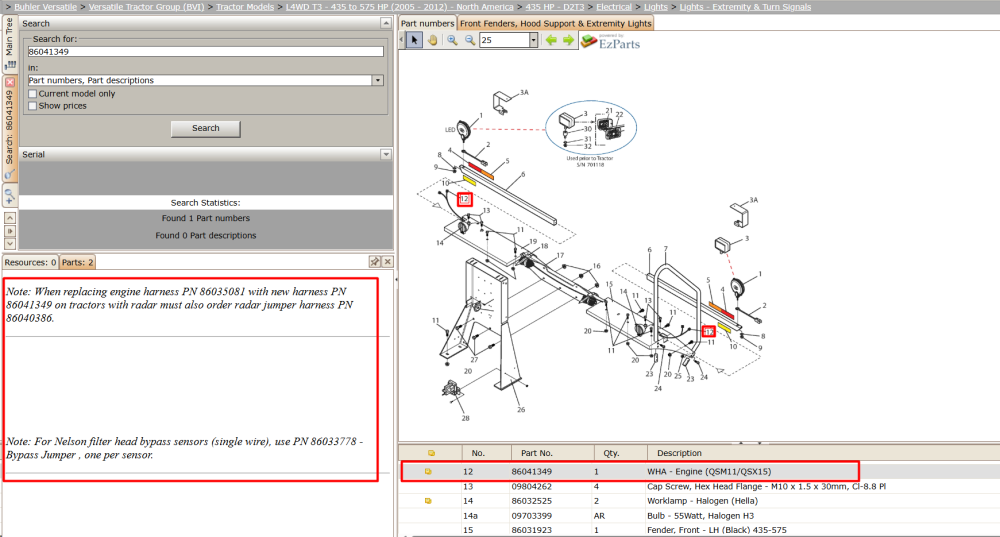Go forward with green right arrow
This screenshot has width=1000, height=537.
click(x=568, y=40)
